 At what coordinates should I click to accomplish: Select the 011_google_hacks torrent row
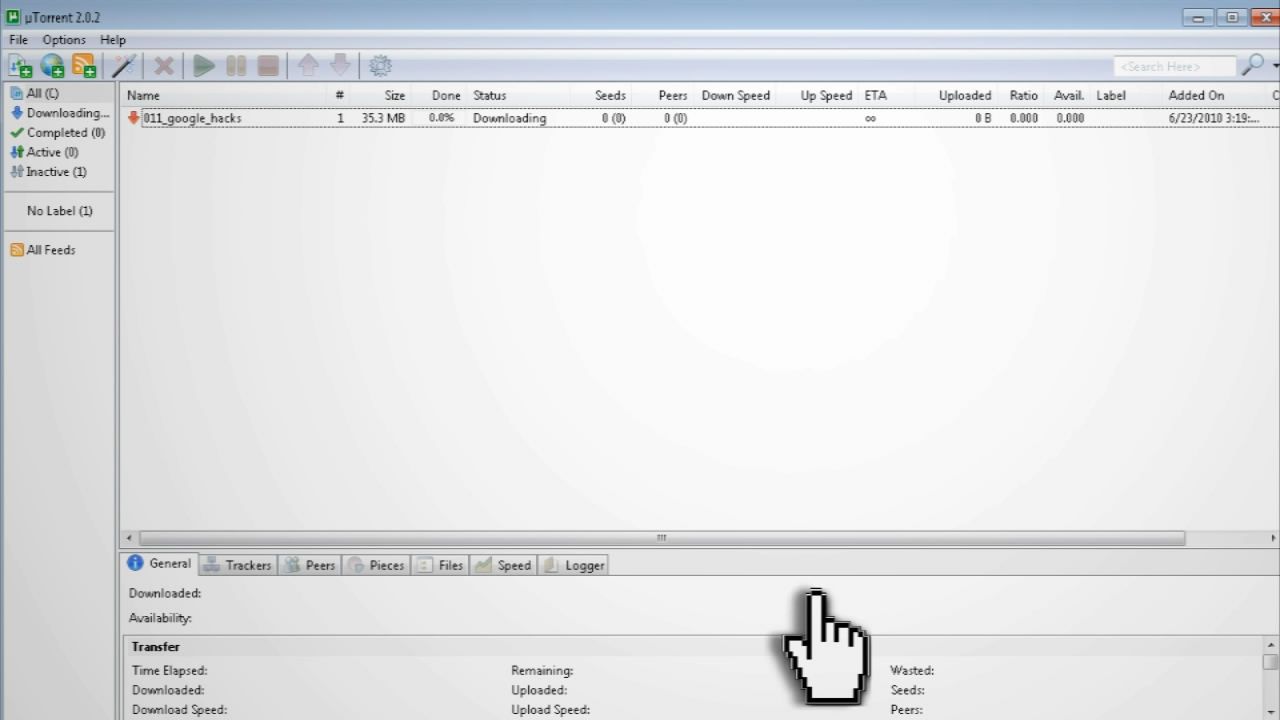click(x=192, y=117)
